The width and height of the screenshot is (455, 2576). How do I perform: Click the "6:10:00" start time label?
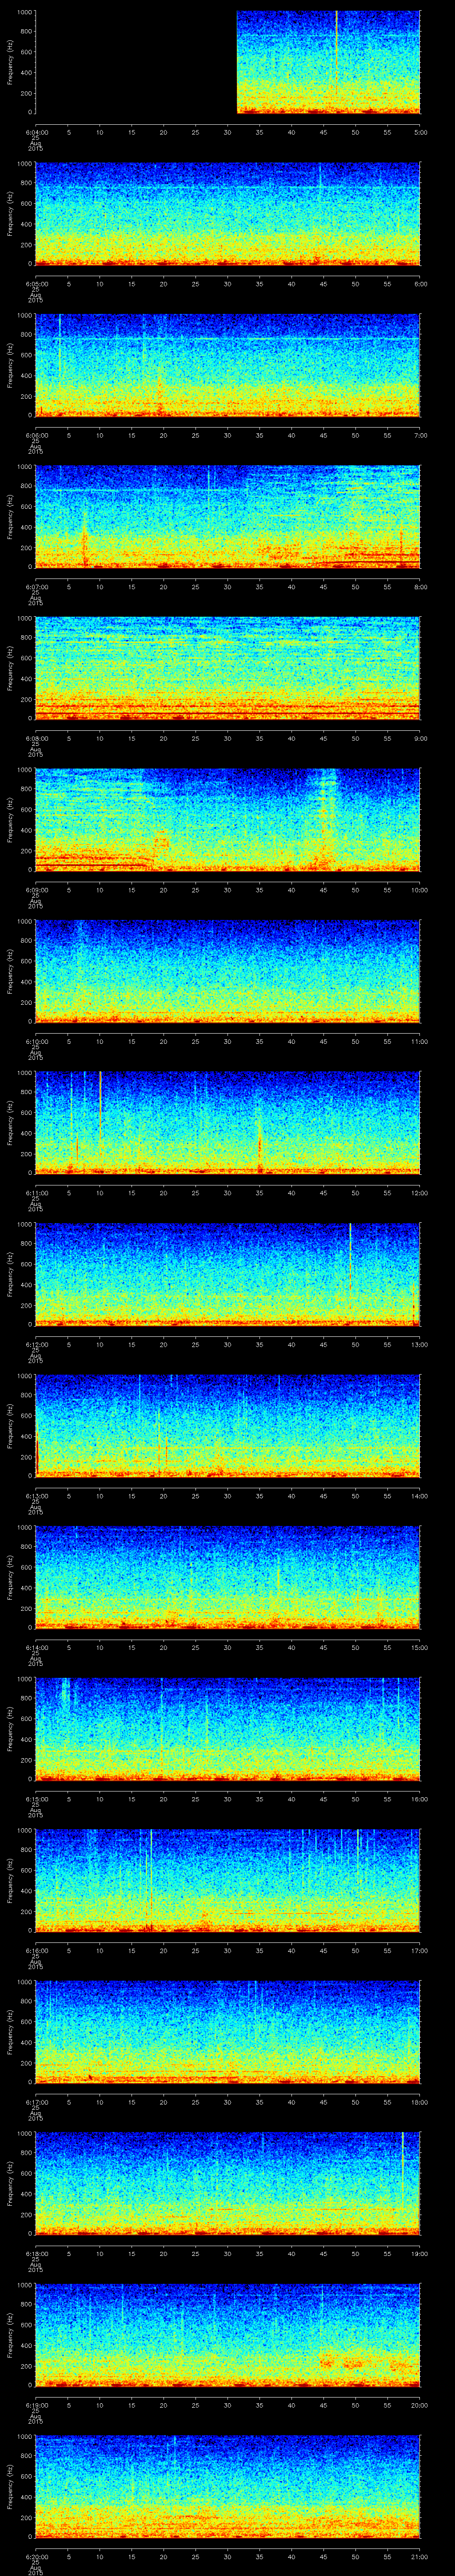(x=36, y=1041)
